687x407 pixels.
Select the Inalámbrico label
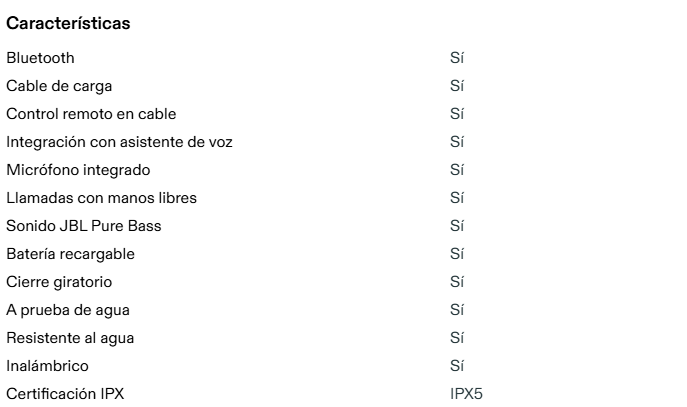pos(47,366)
